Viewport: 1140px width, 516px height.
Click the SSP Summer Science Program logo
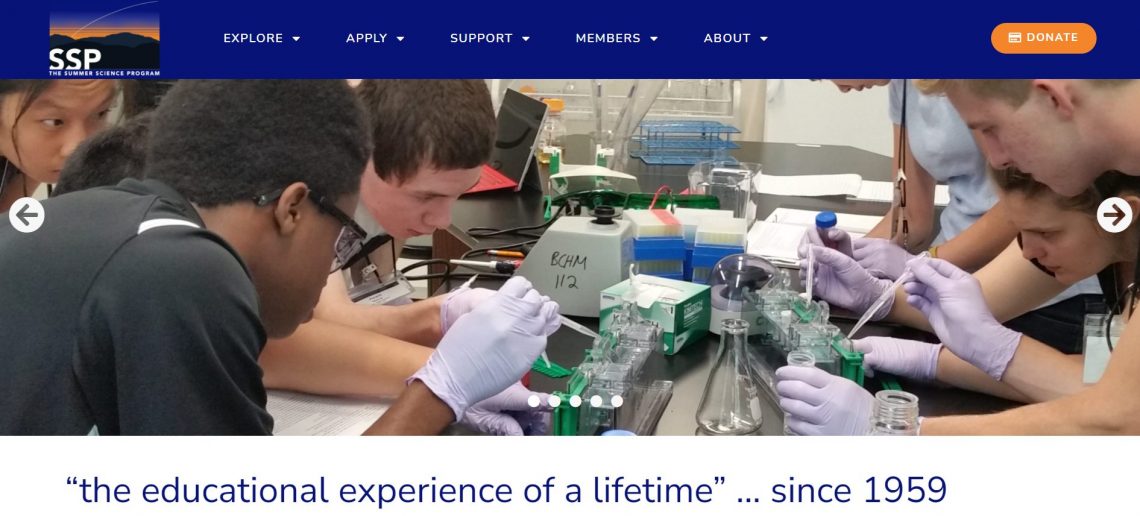(x=104, y=39)
